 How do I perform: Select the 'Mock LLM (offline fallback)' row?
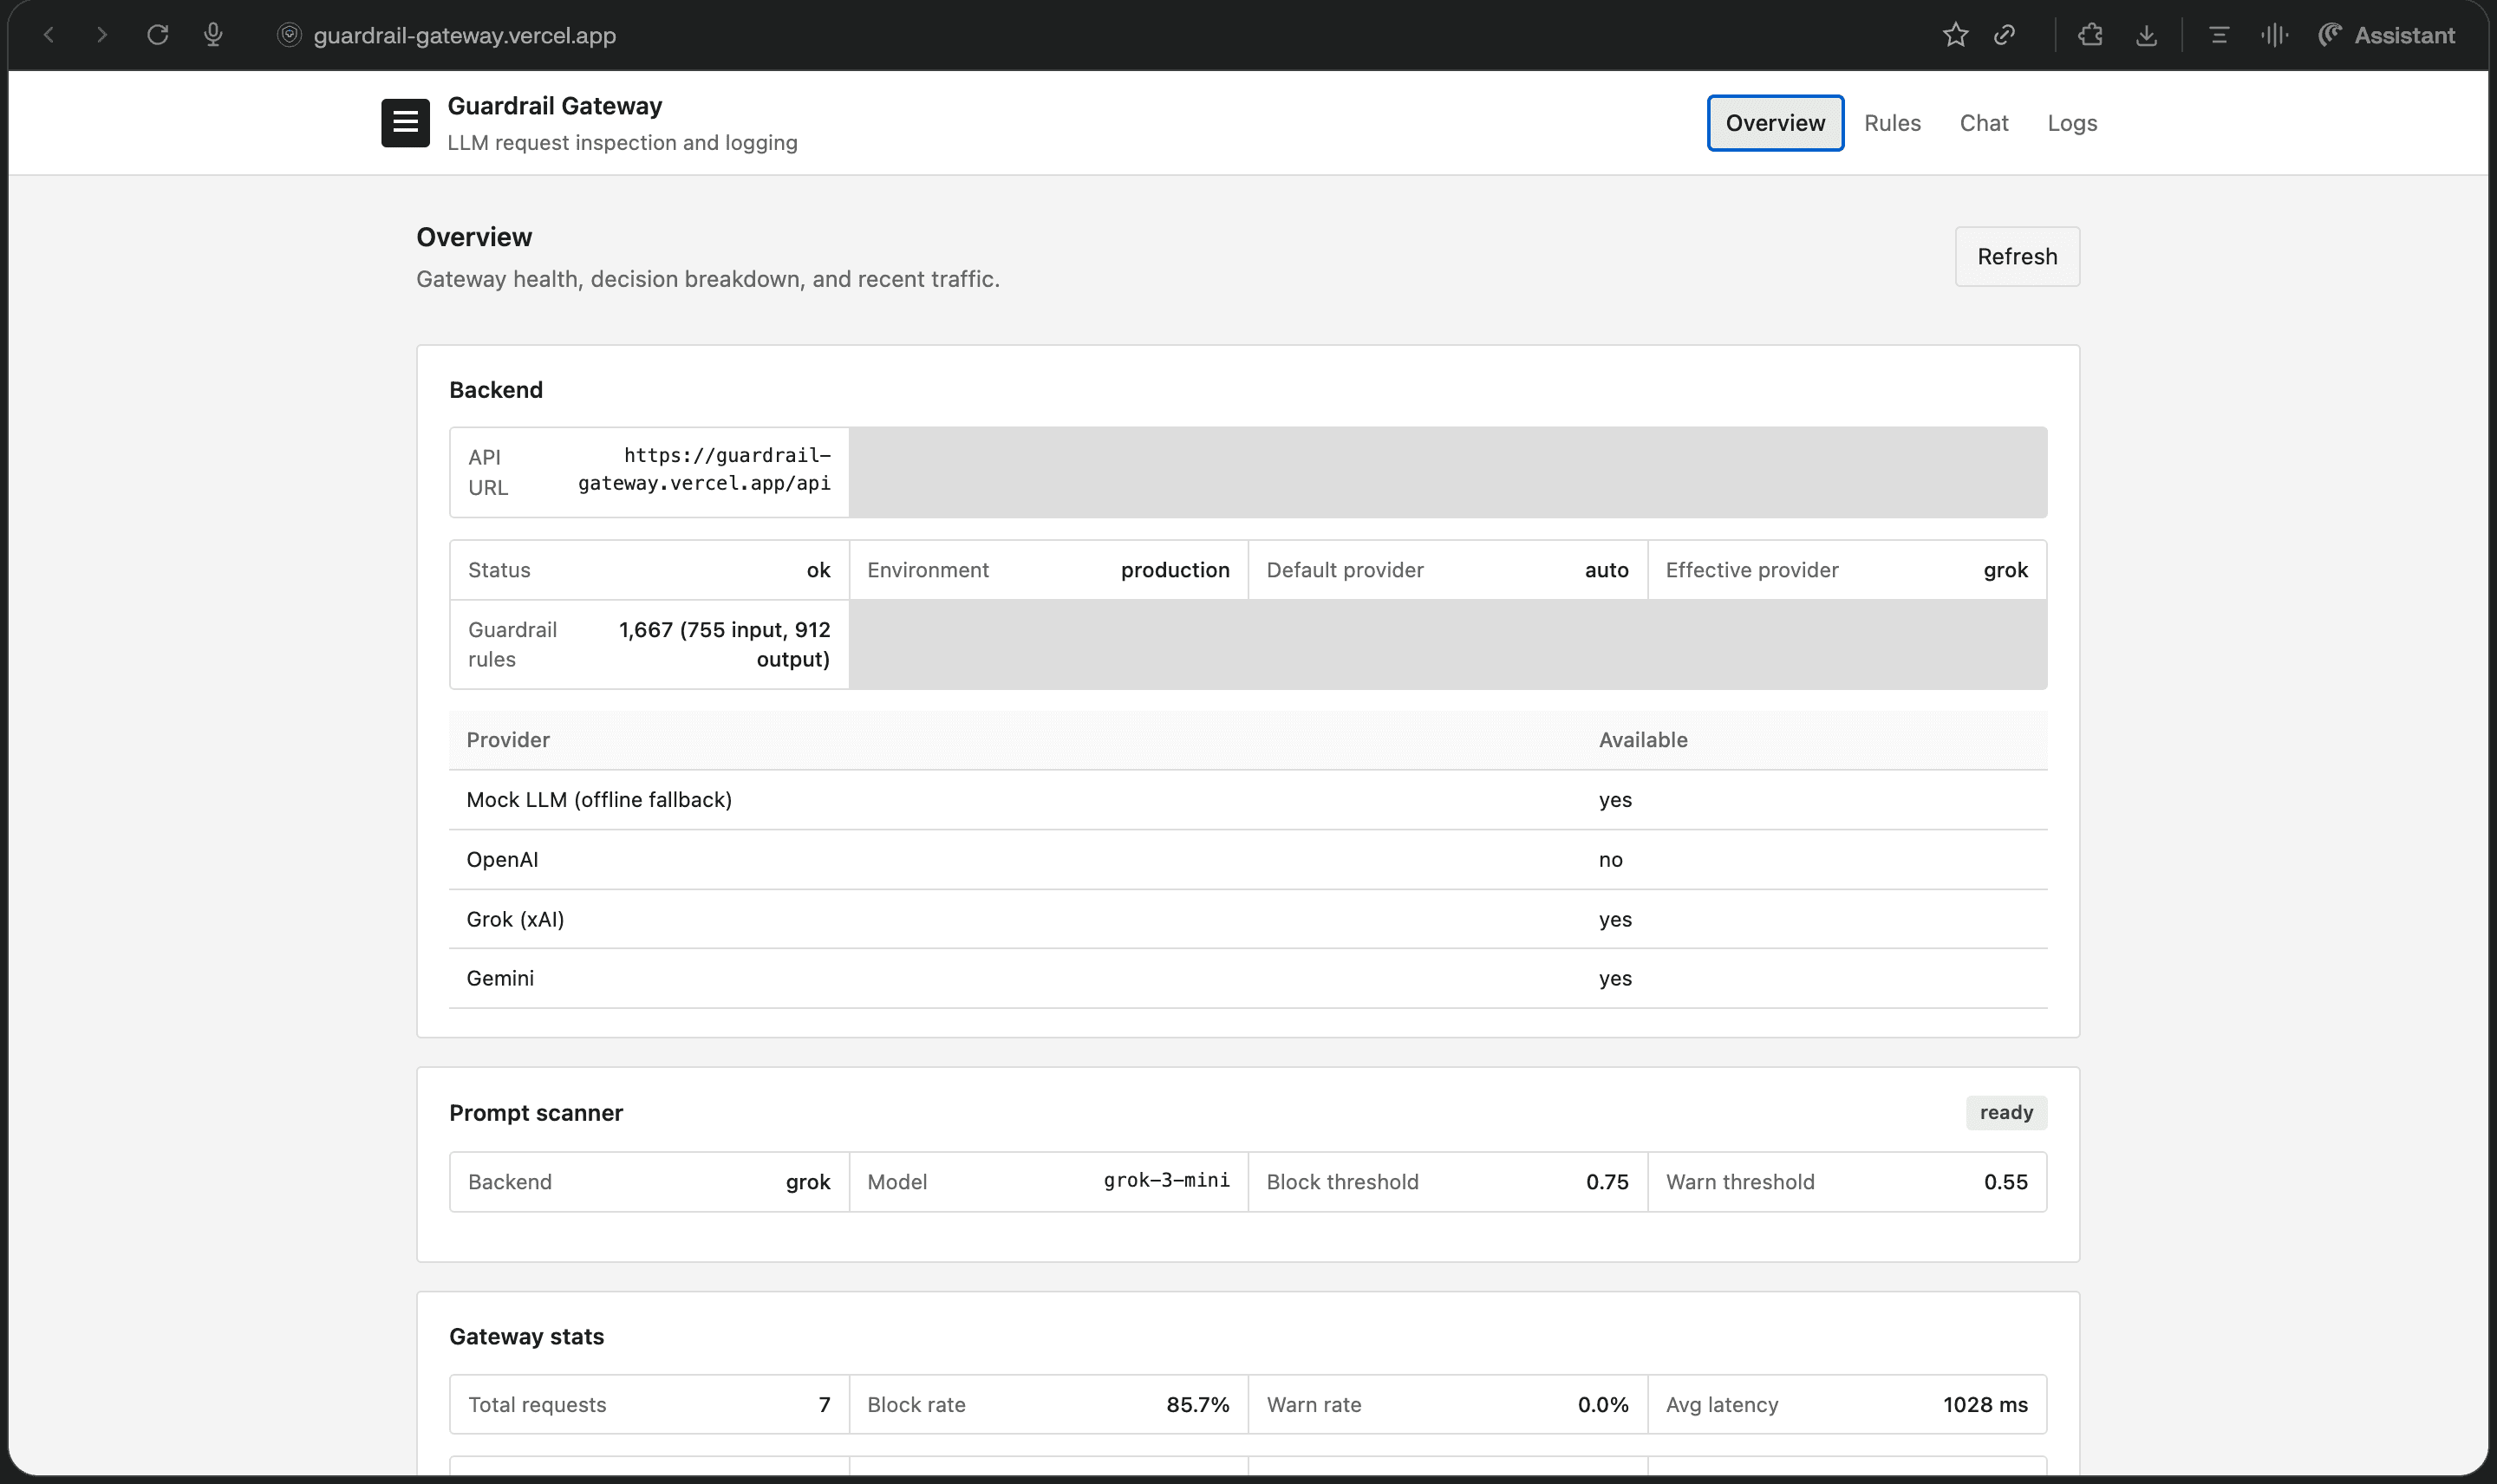pyautogui.click(x=1248, y=800)
